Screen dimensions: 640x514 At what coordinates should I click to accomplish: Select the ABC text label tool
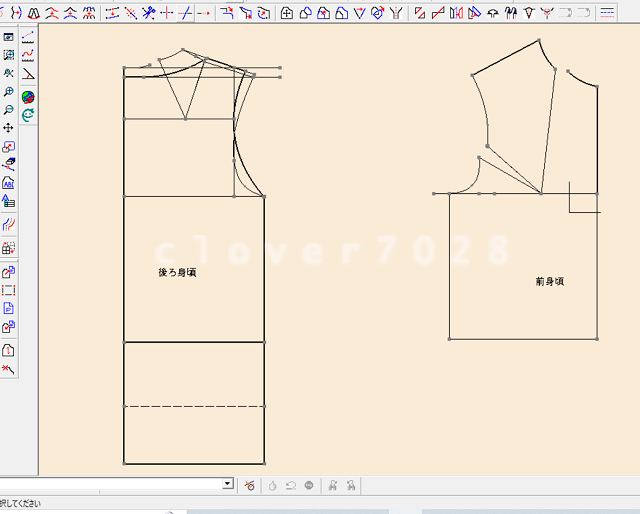pyautogui.click(x=9, y=183)
